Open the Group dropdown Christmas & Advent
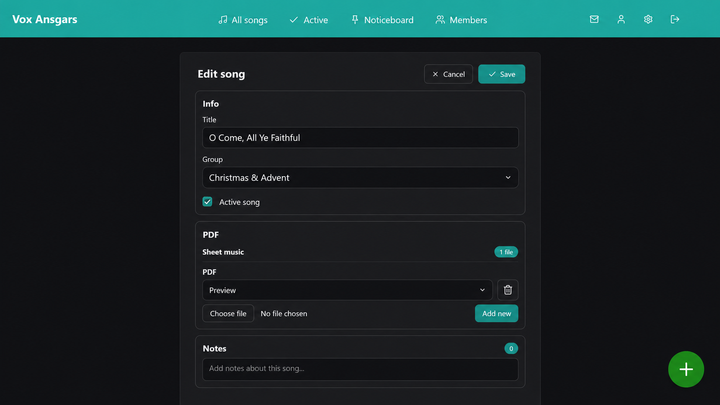 (x=360, y=177)
